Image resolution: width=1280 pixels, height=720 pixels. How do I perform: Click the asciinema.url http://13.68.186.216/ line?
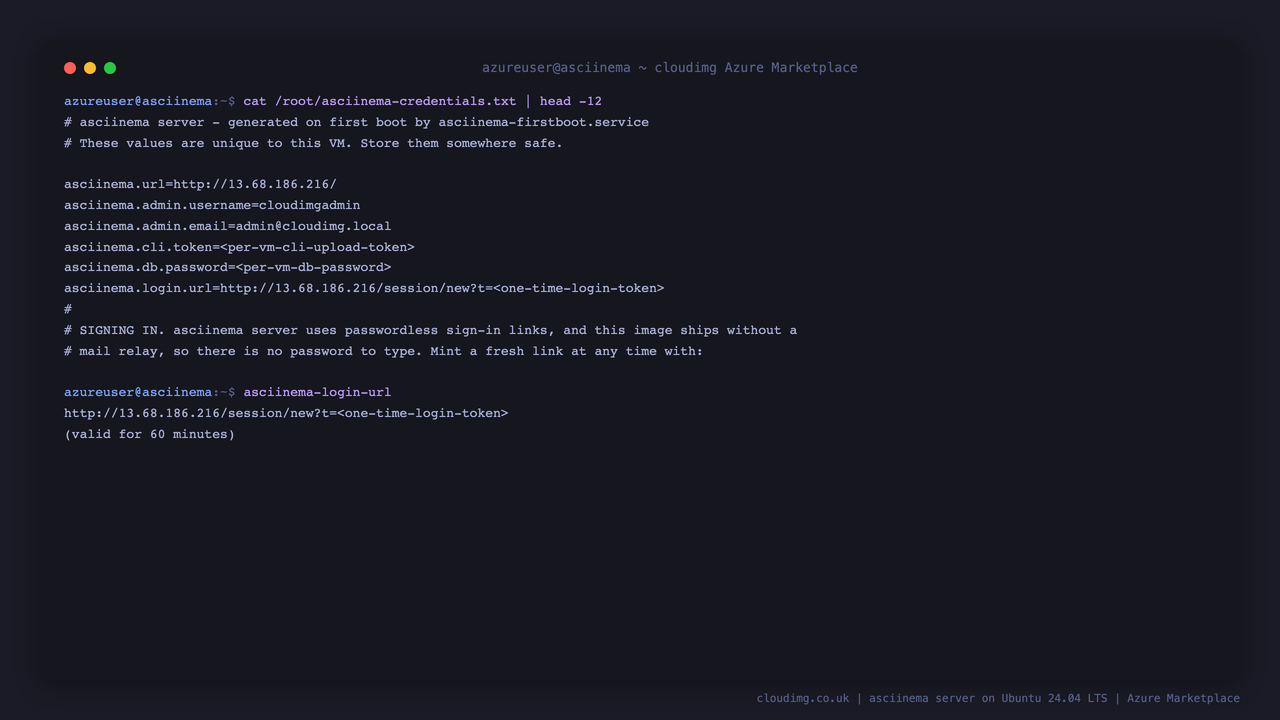(x=200, y=184)
